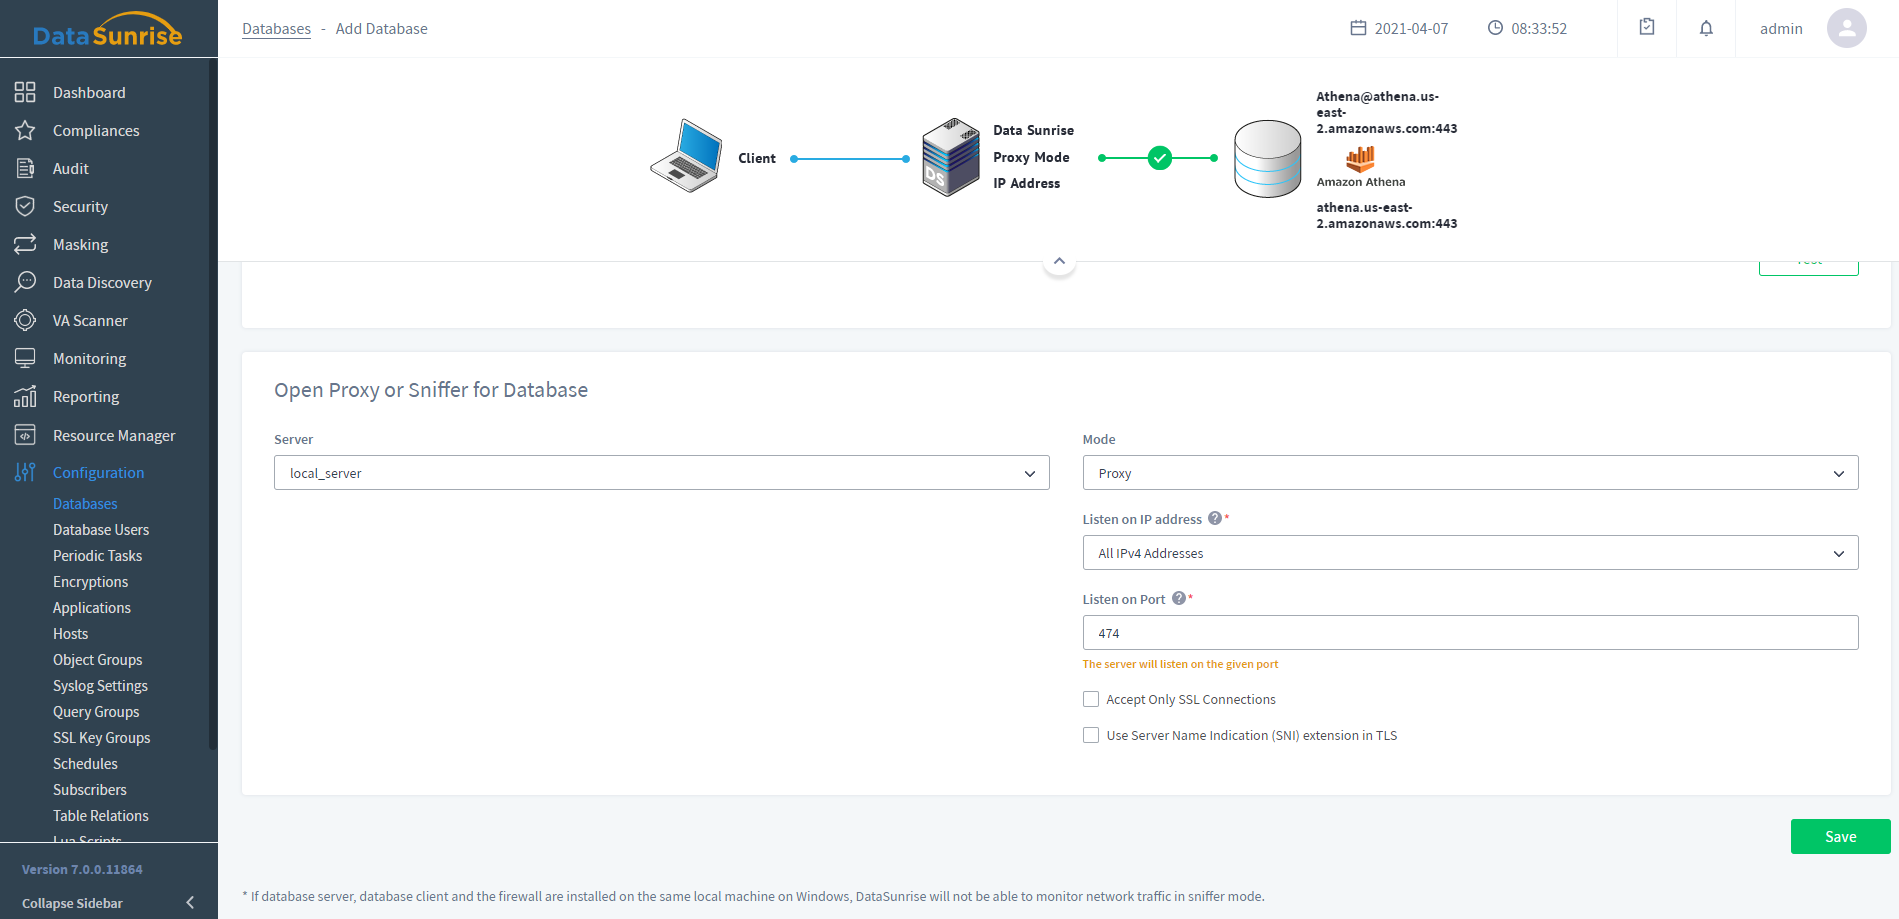Click the Security shield icon
The height and width of the screenshot is (919, 1899).
click(25, 207)
